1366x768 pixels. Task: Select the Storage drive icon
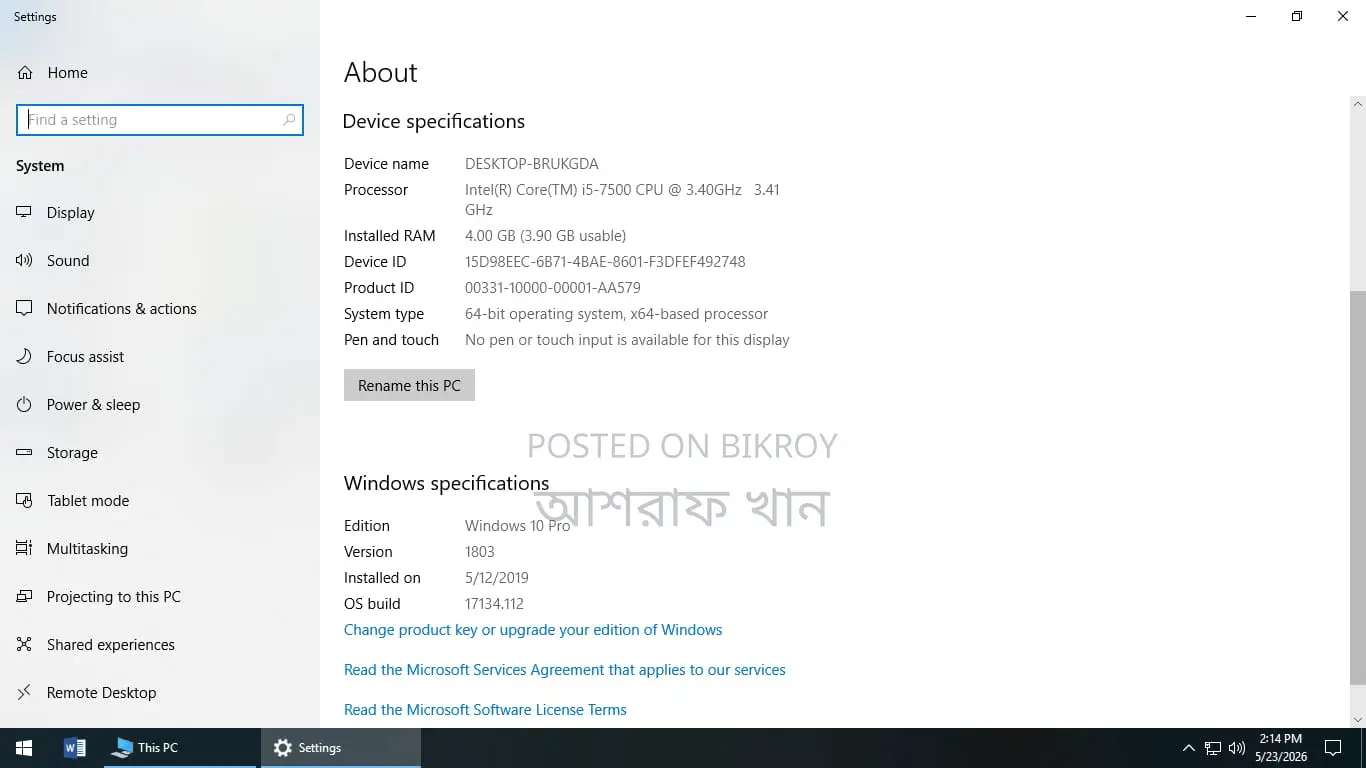tap(25, 453)
